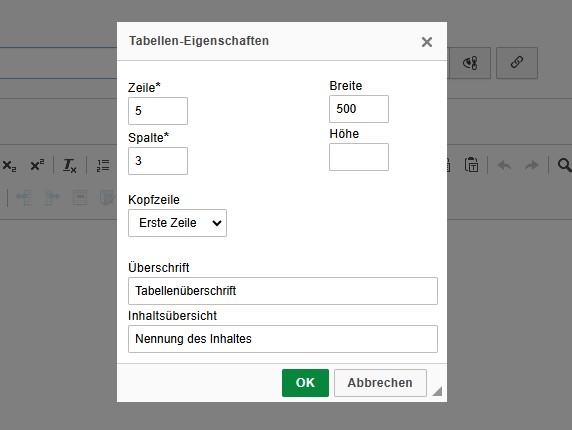Click the Zeile number field
572x430 pixels.
(158, 111)
